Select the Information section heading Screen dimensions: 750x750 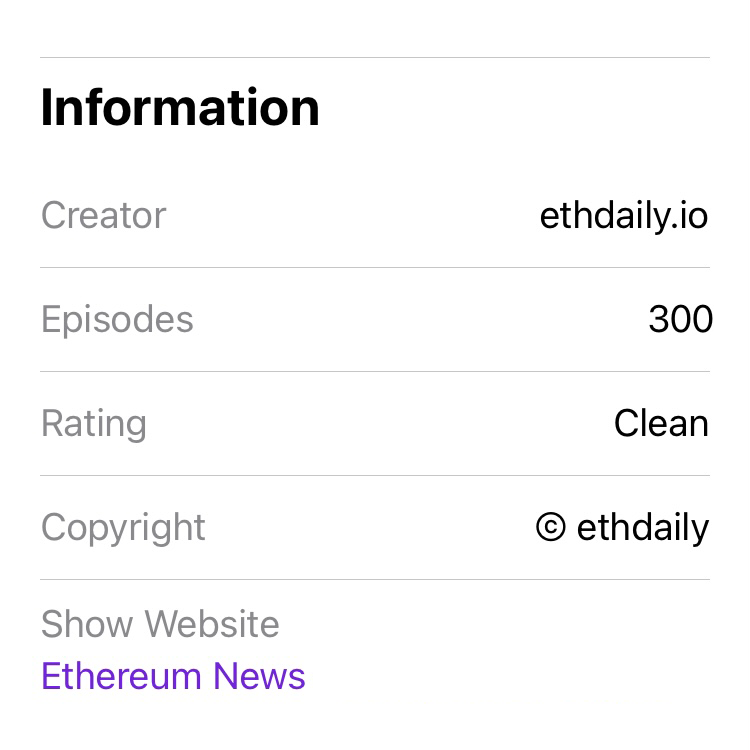click(x=180, y=108)
